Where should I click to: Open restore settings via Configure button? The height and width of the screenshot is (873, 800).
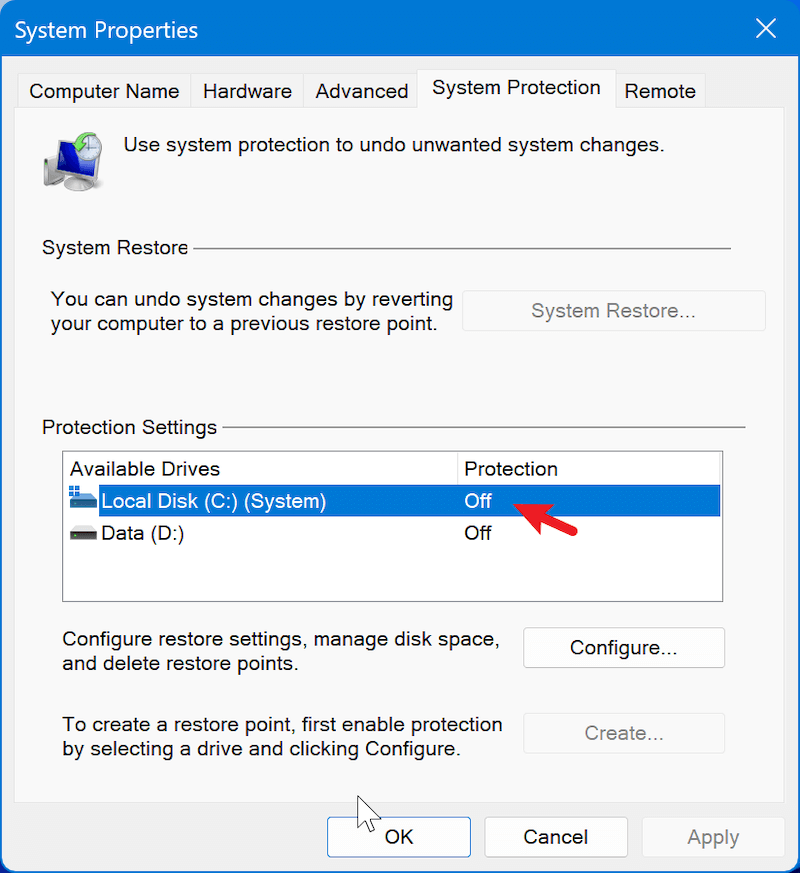(623, 648)
